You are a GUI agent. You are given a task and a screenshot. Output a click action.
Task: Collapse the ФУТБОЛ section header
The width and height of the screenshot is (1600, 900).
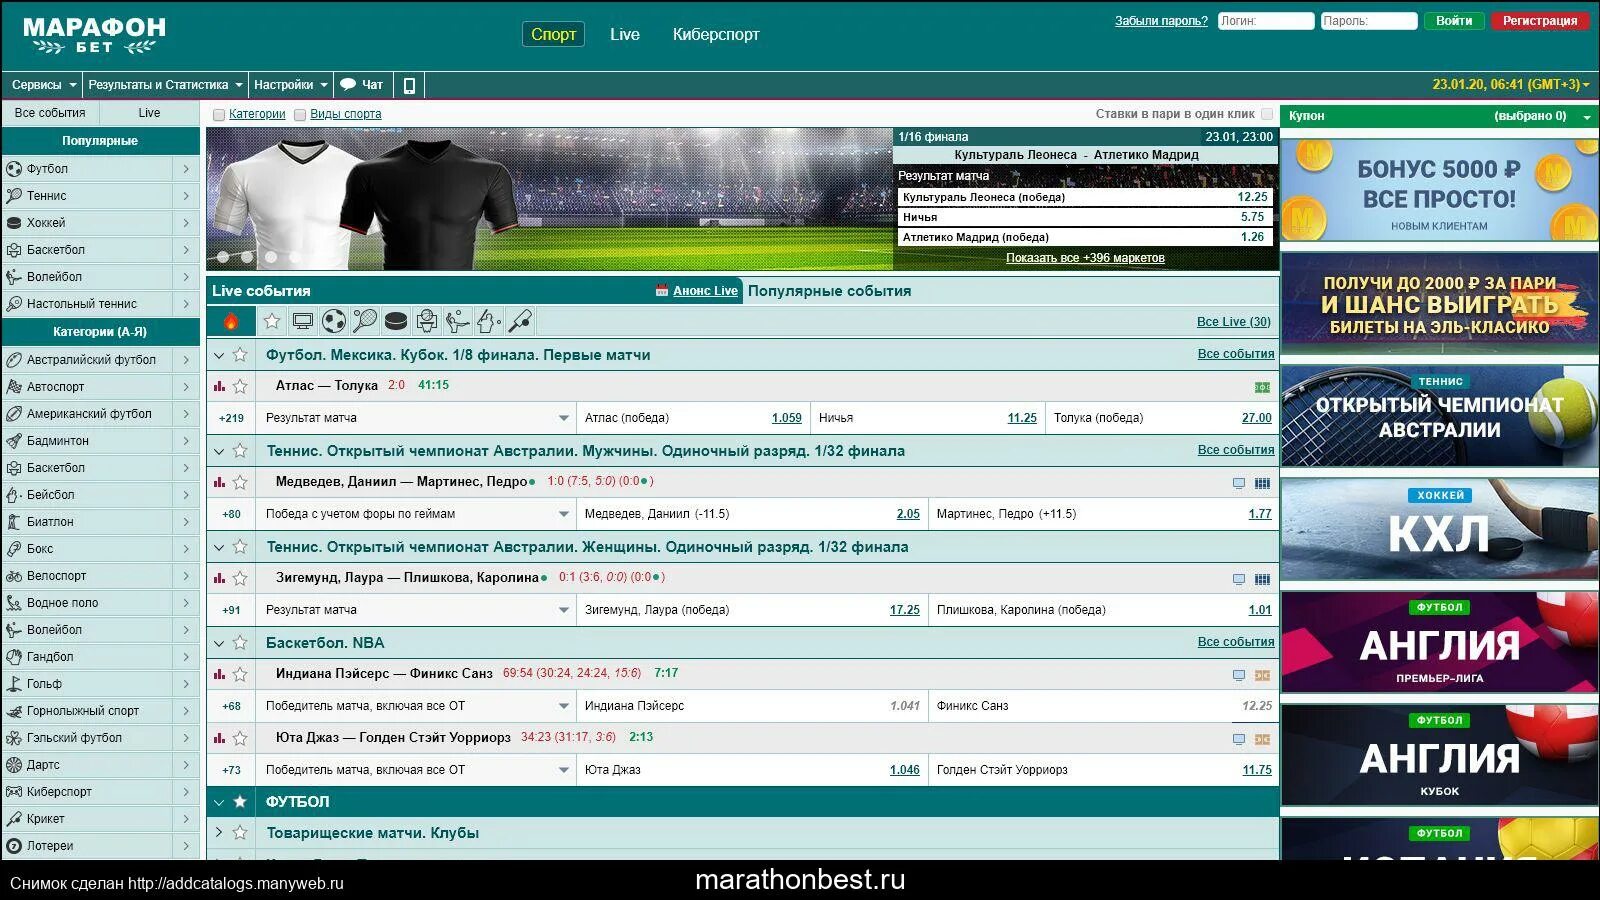coord(219,802)
